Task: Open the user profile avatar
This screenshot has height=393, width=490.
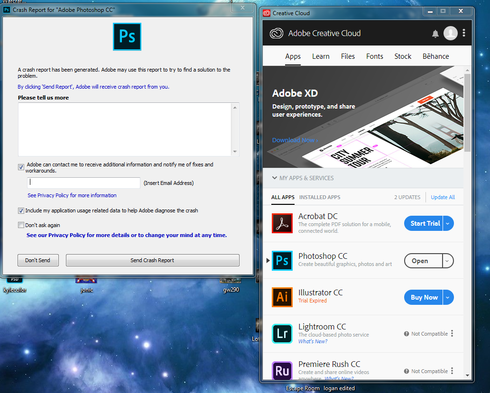Action: click(450, 33)
